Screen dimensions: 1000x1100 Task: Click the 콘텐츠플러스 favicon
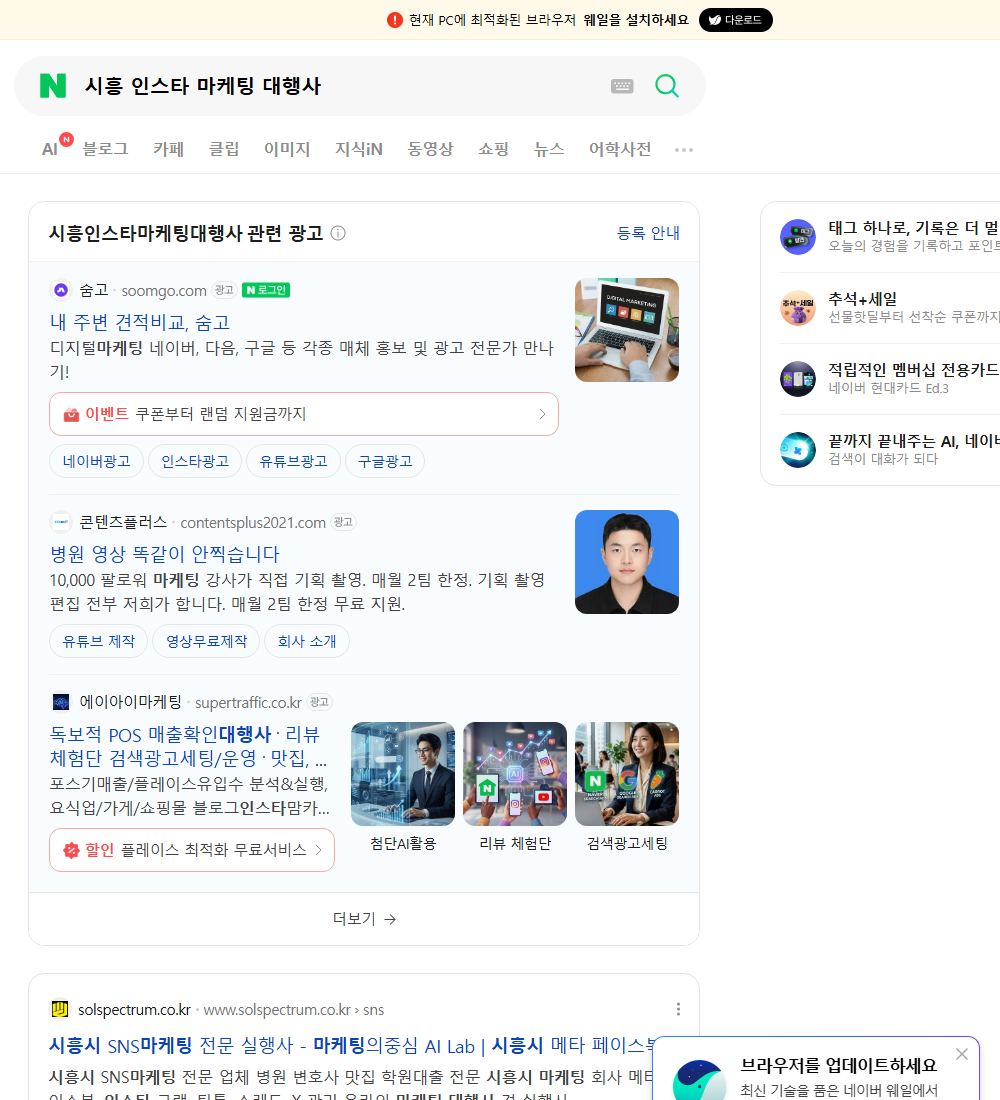(61, 522)
